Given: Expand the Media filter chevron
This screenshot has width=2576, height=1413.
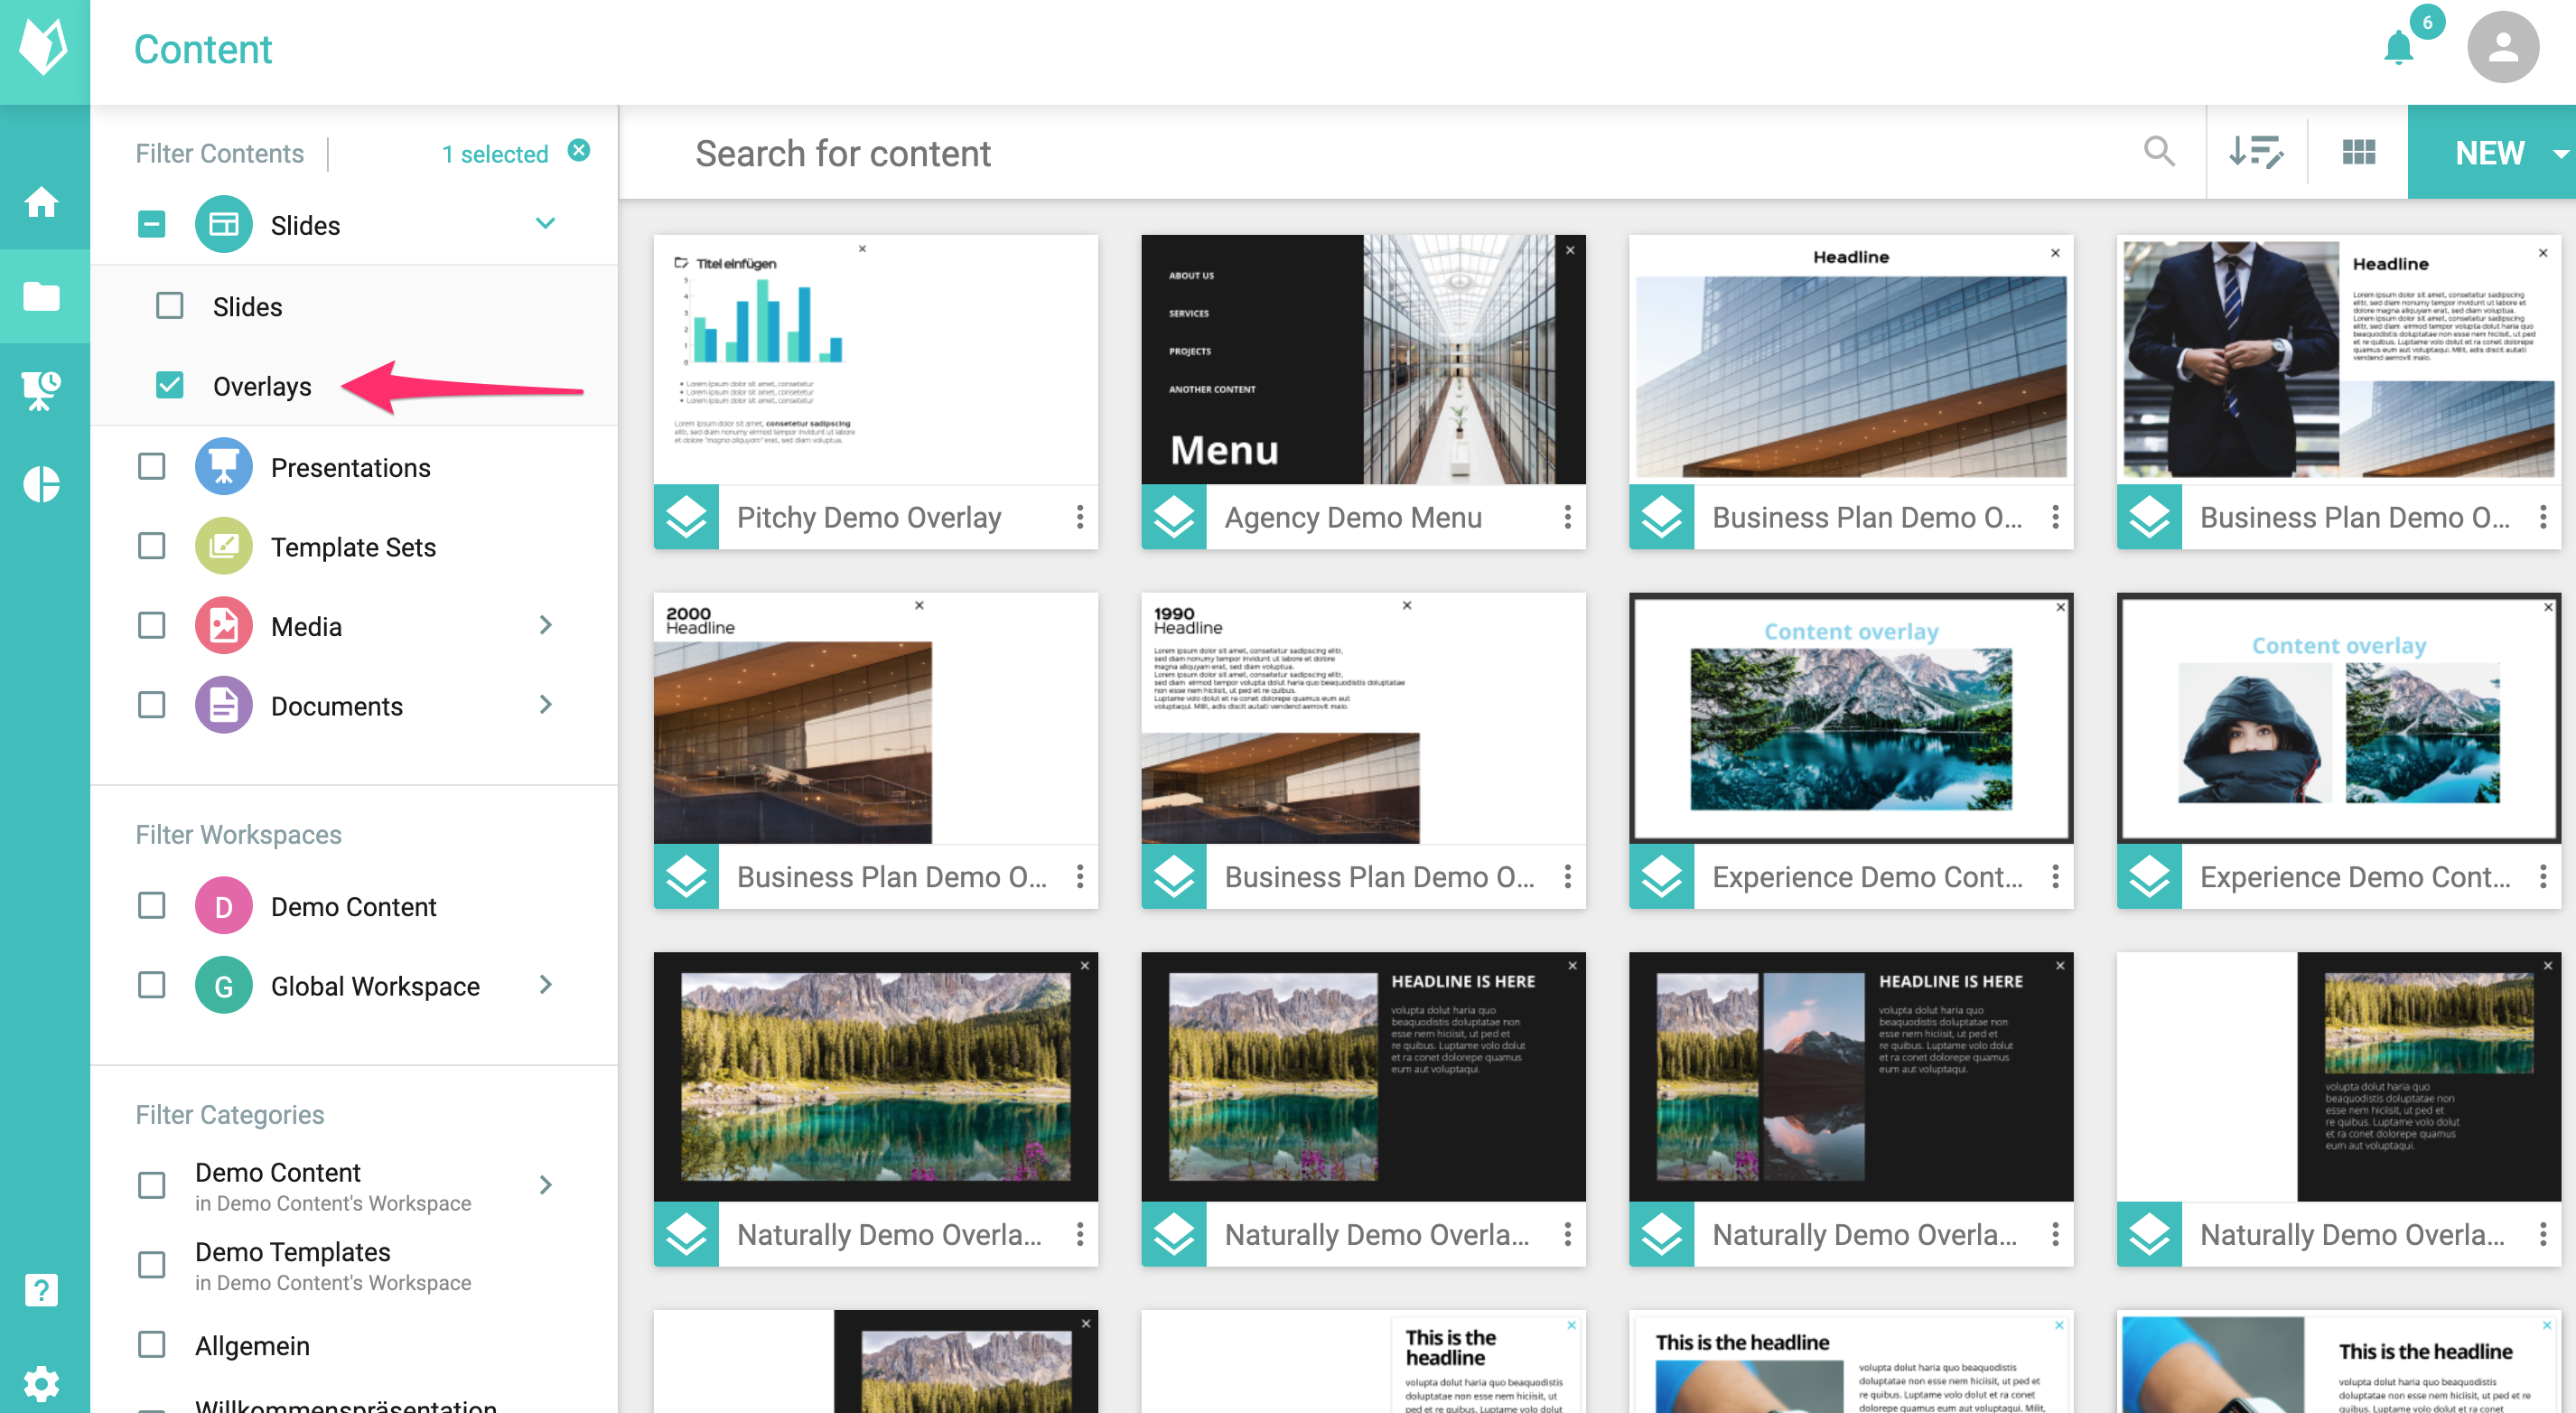Looking at the screenshot, I should [545, 625].
